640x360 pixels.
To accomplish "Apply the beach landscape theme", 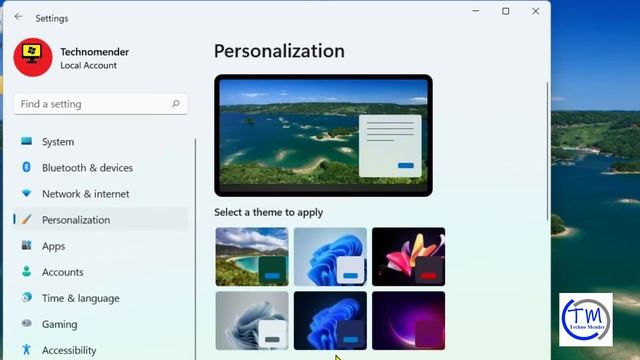I will click(x=252, y=257).
